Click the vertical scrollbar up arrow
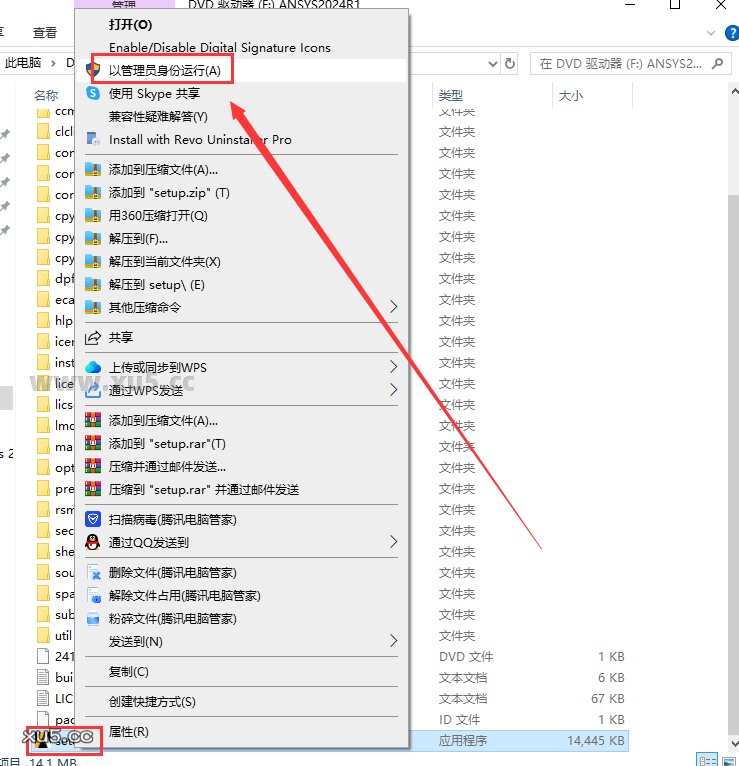Viewport: 739px width, 766px height. [734, 91]
